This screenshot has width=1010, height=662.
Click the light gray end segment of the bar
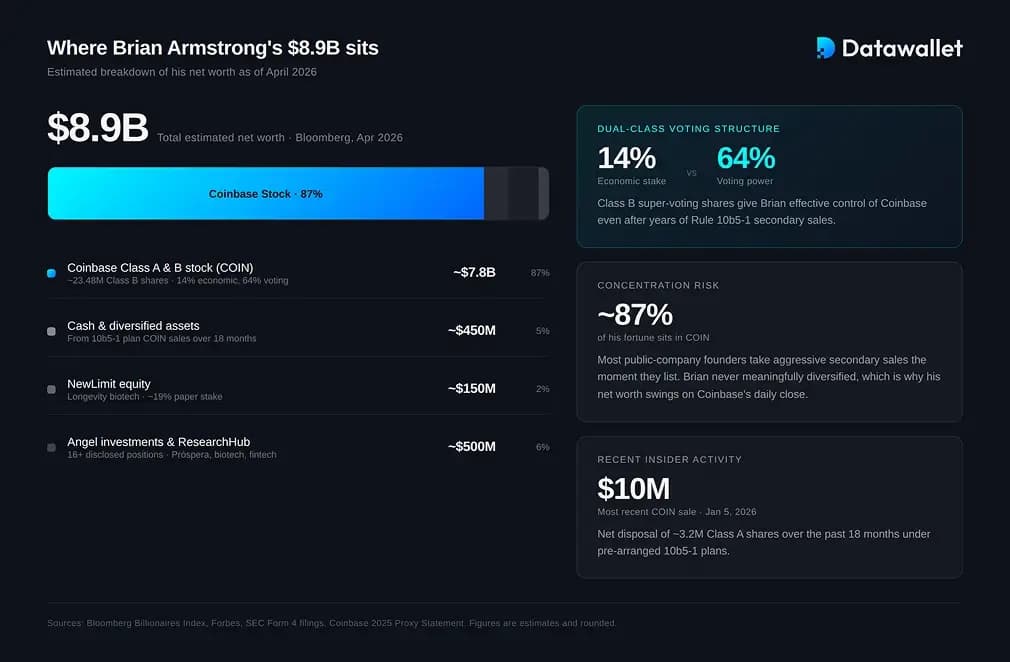[544, 193]
